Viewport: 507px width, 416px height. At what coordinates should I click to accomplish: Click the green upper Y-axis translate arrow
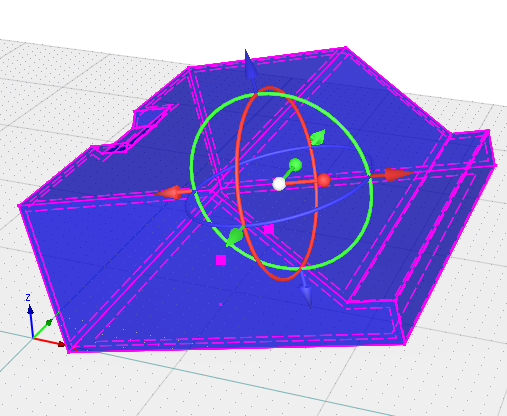317,137
